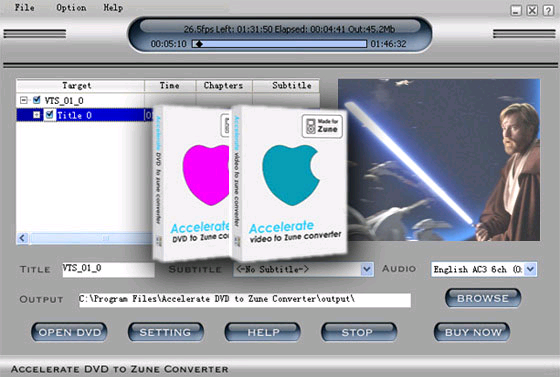Open the Option menu
The height and width of the screenshot is (377, 560).
pos(71,7)
